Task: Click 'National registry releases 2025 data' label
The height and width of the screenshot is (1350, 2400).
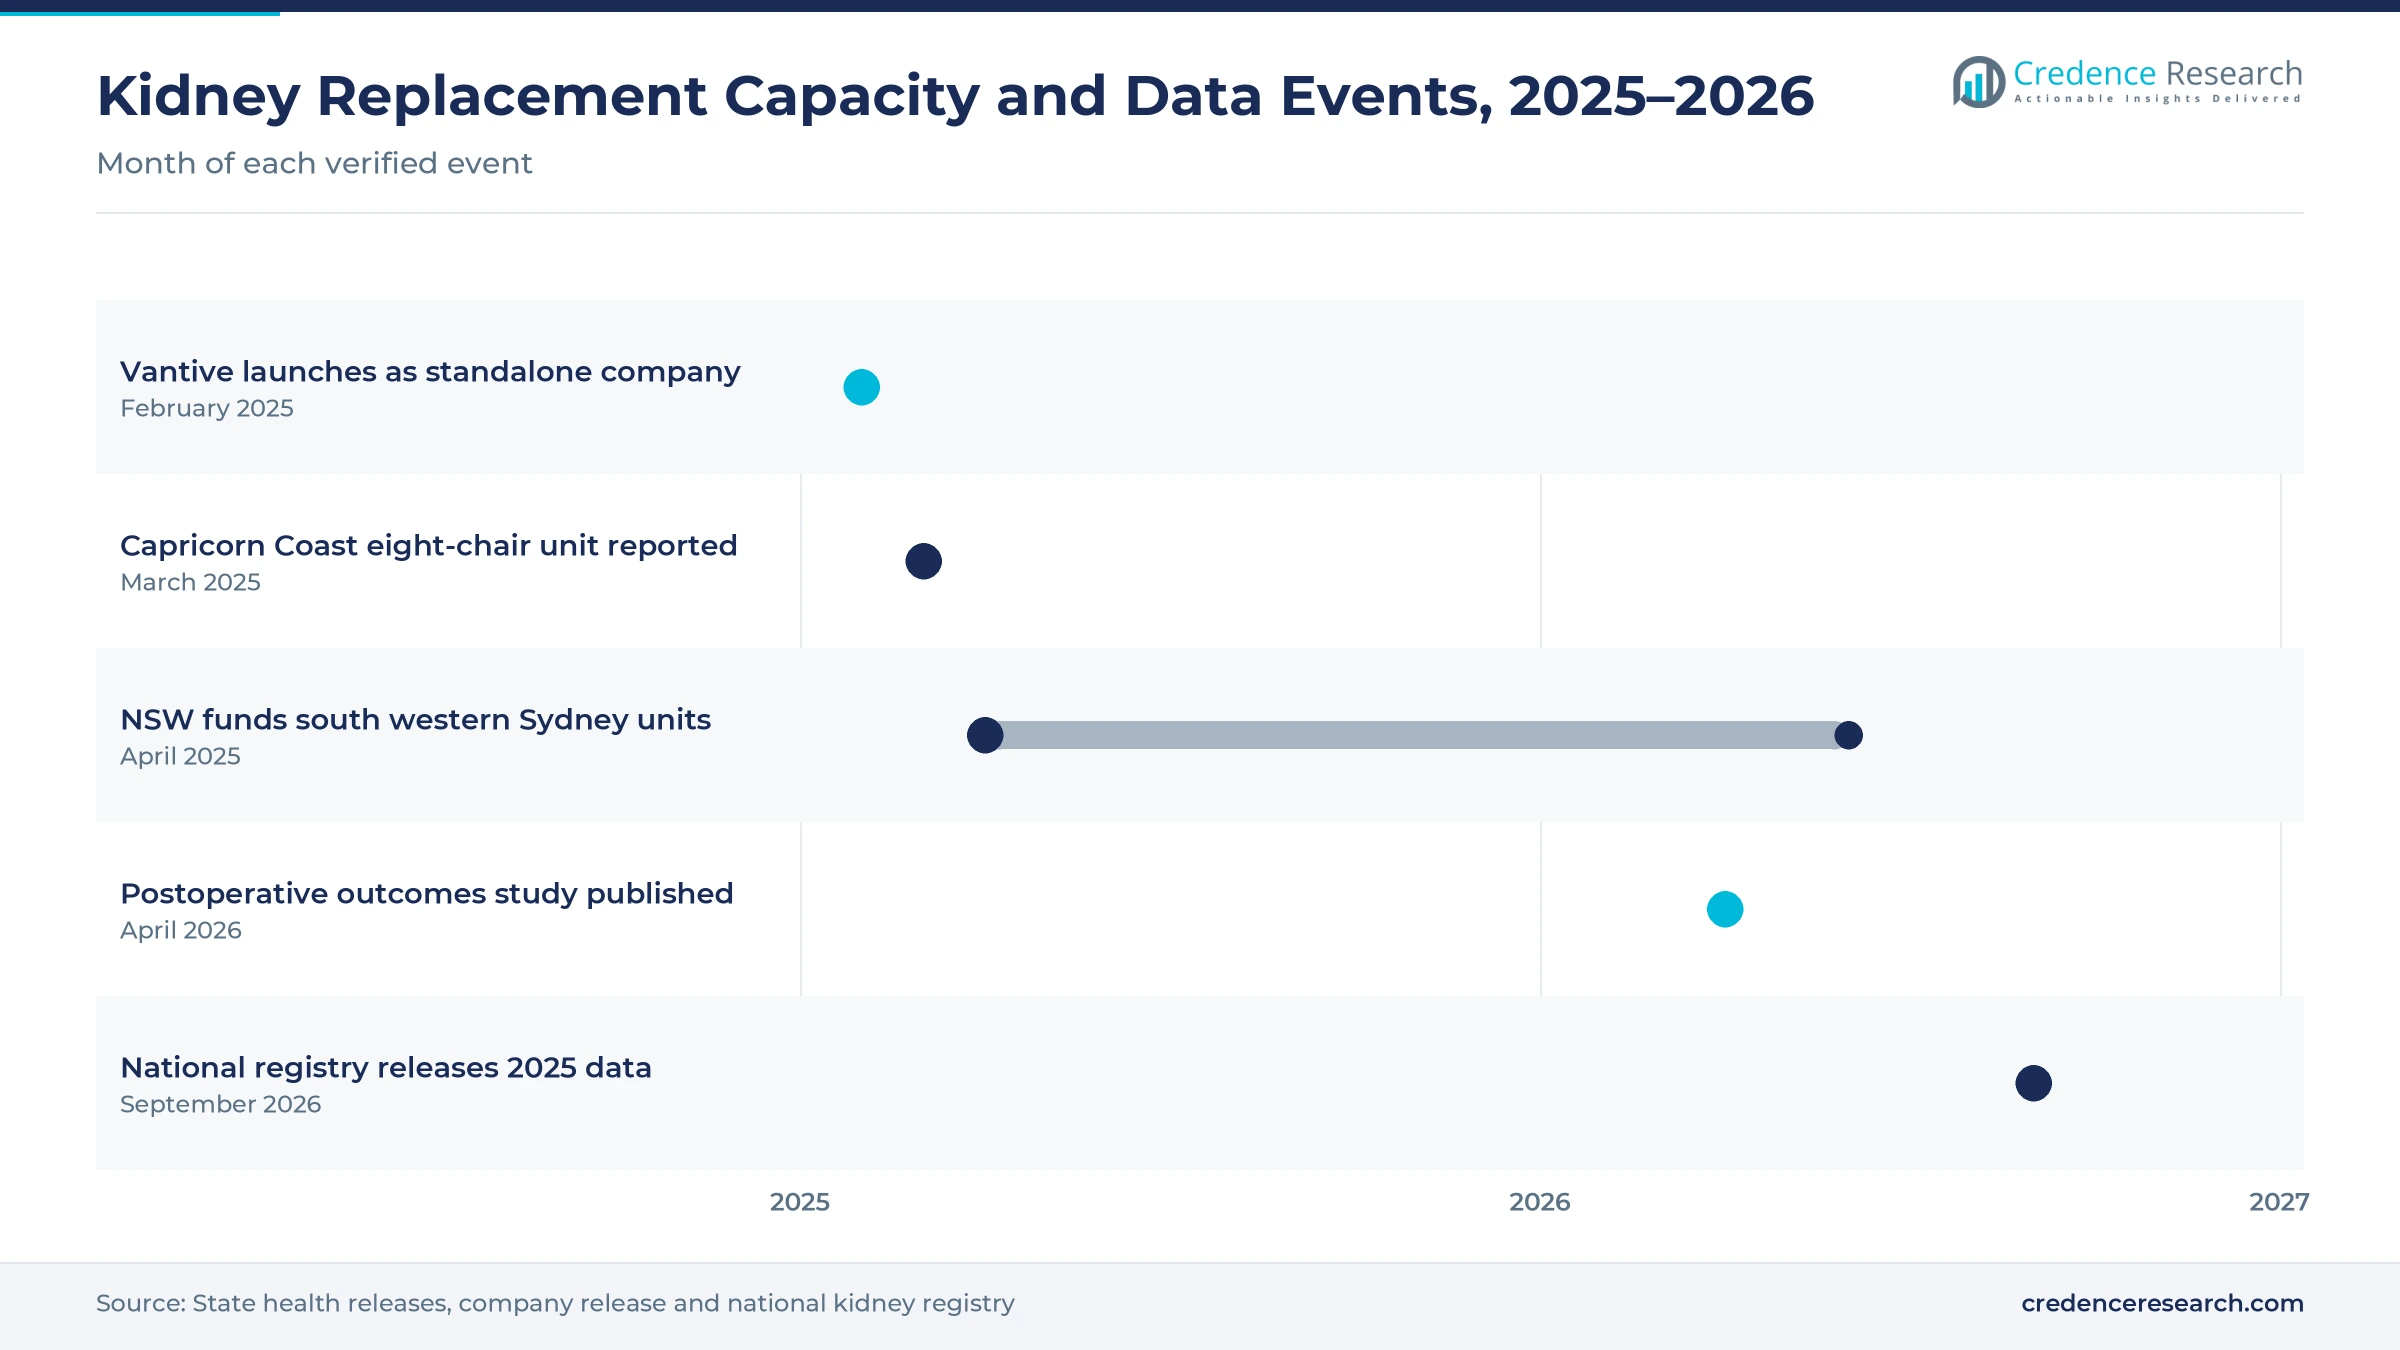Action: click(x=386, y=1068)
